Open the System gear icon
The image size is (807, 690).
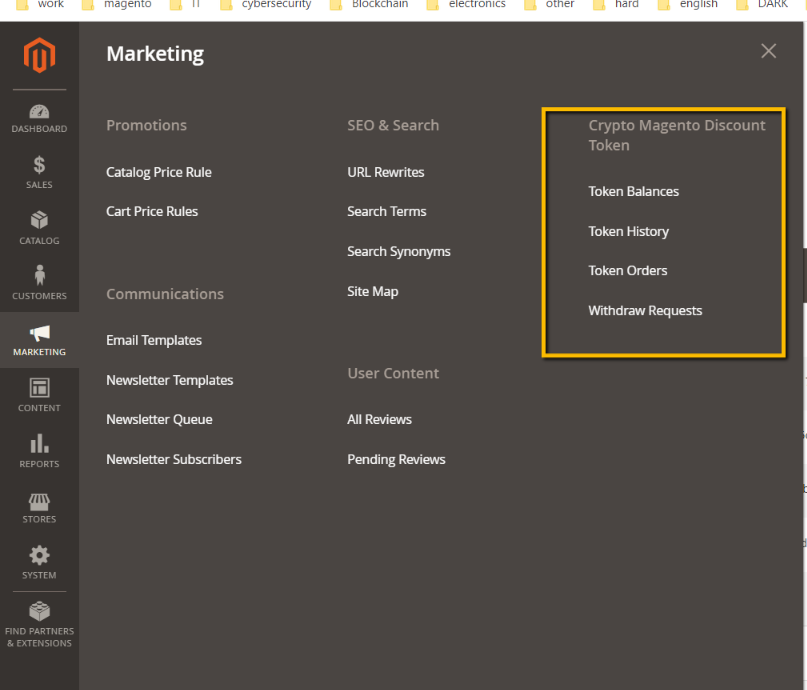point(39,556)
